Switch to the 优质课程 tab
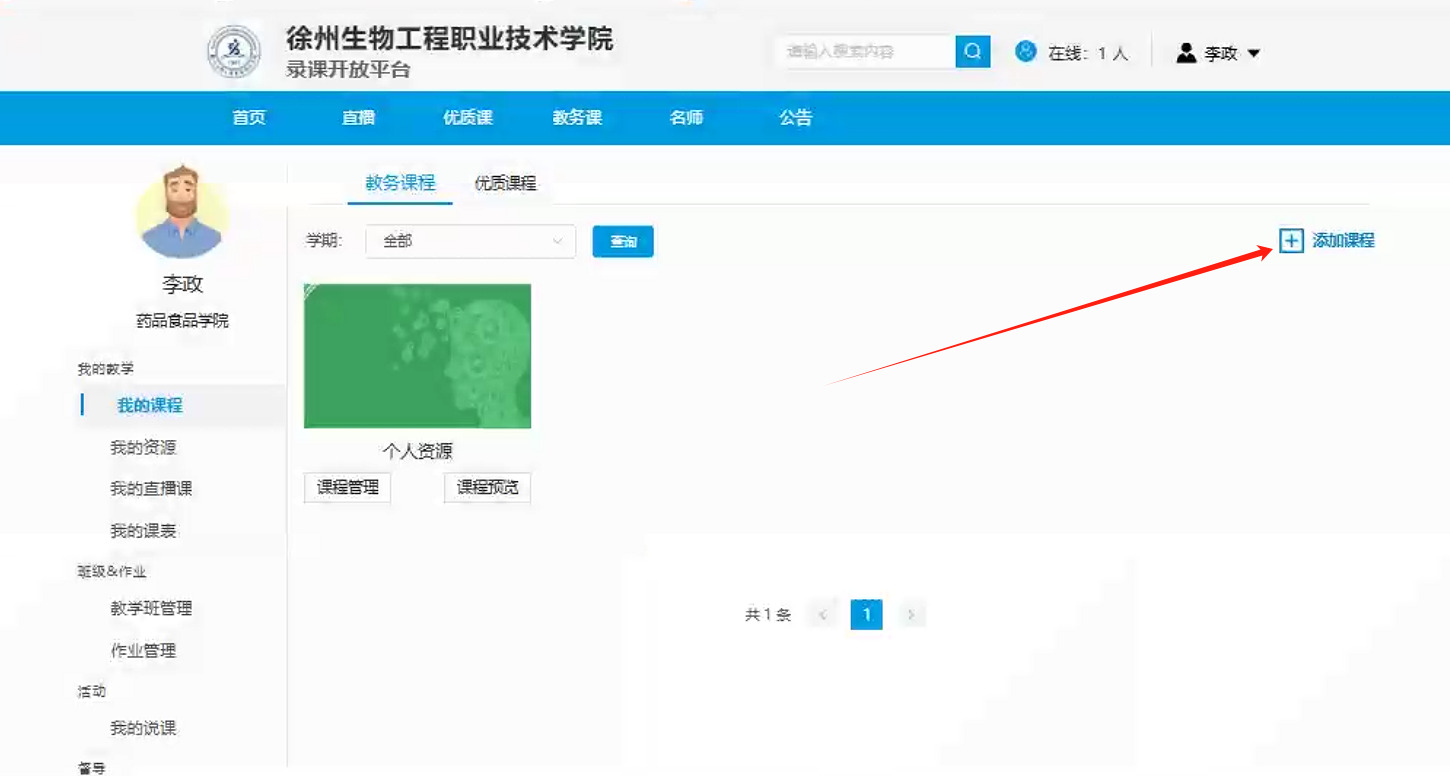Screen dimensions: 1450x776 505,183
